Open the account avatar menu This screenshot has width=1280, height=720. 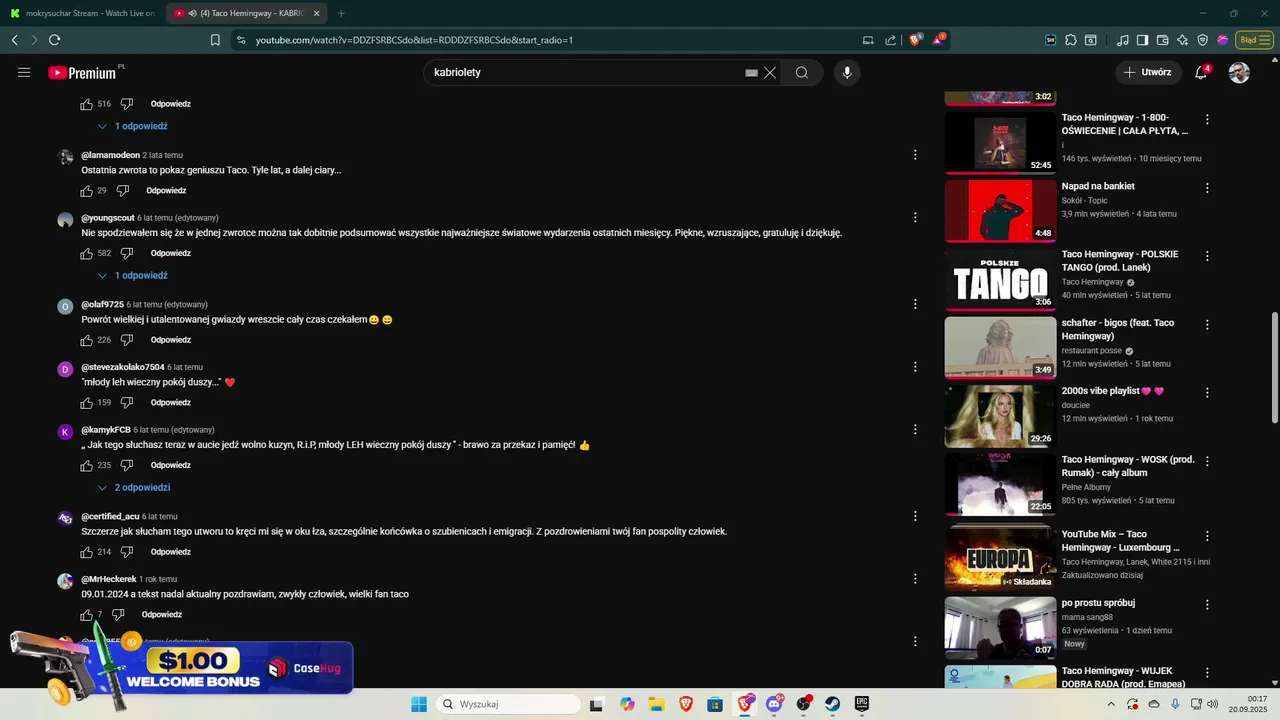coord(1239,73)
